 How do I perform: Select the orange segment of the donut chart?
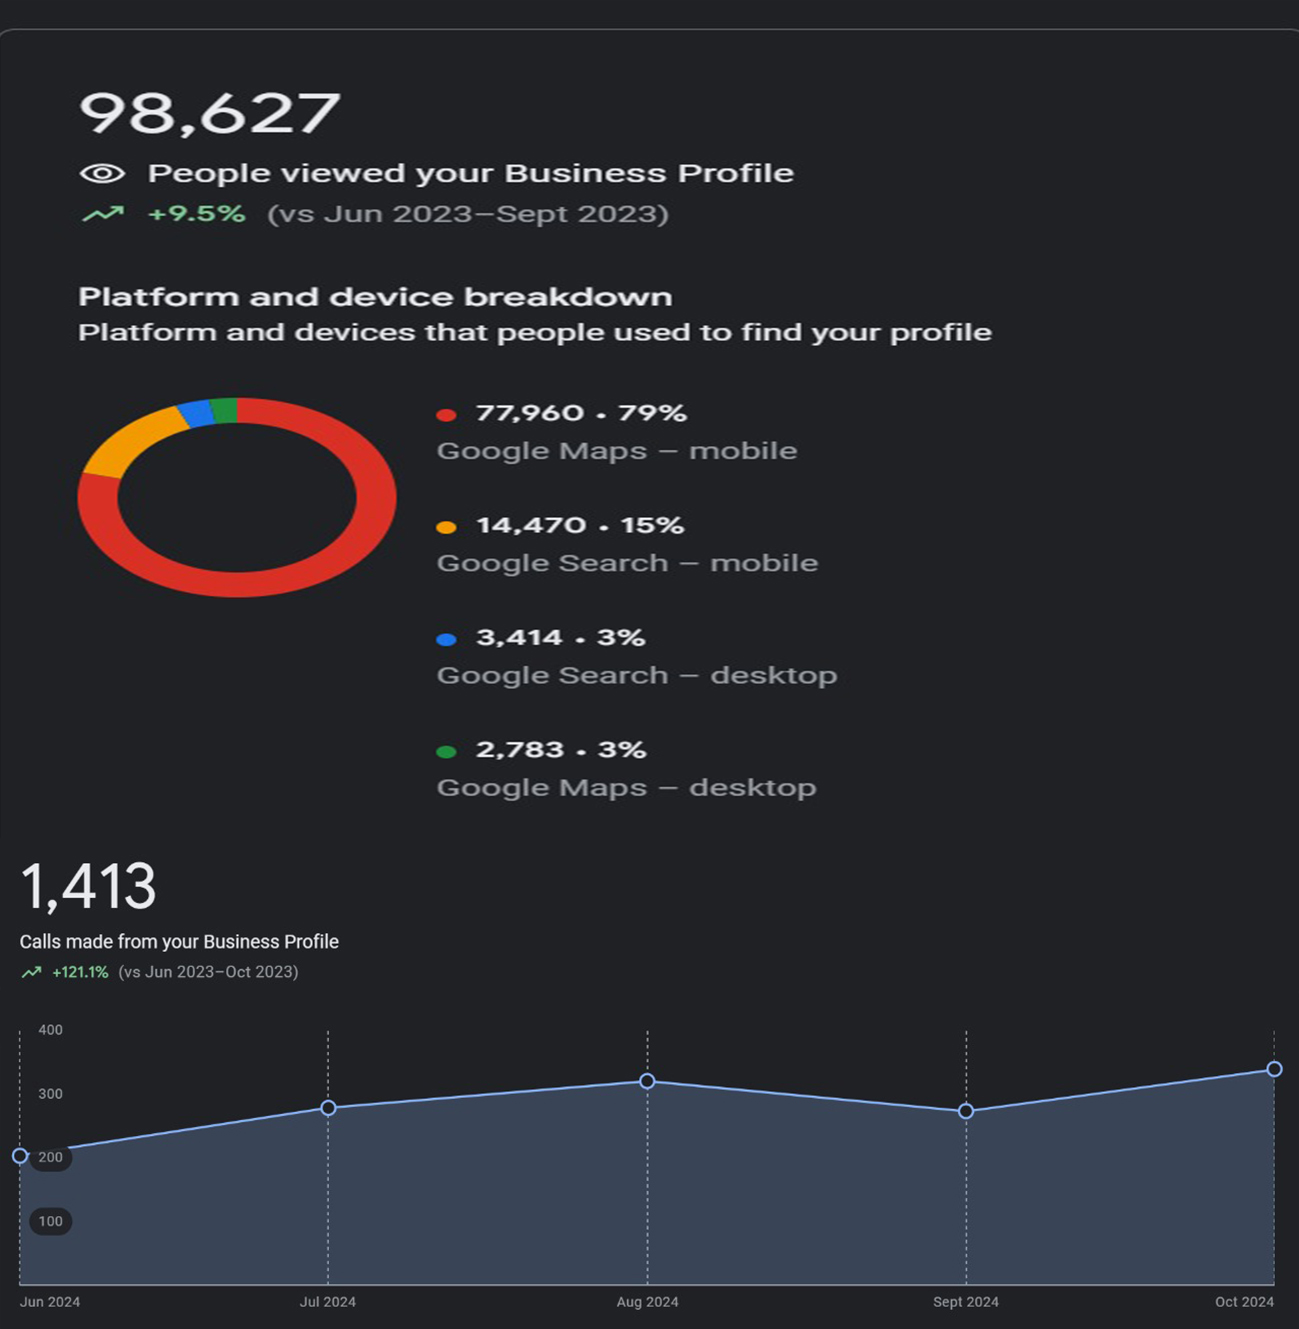[132, 440]
